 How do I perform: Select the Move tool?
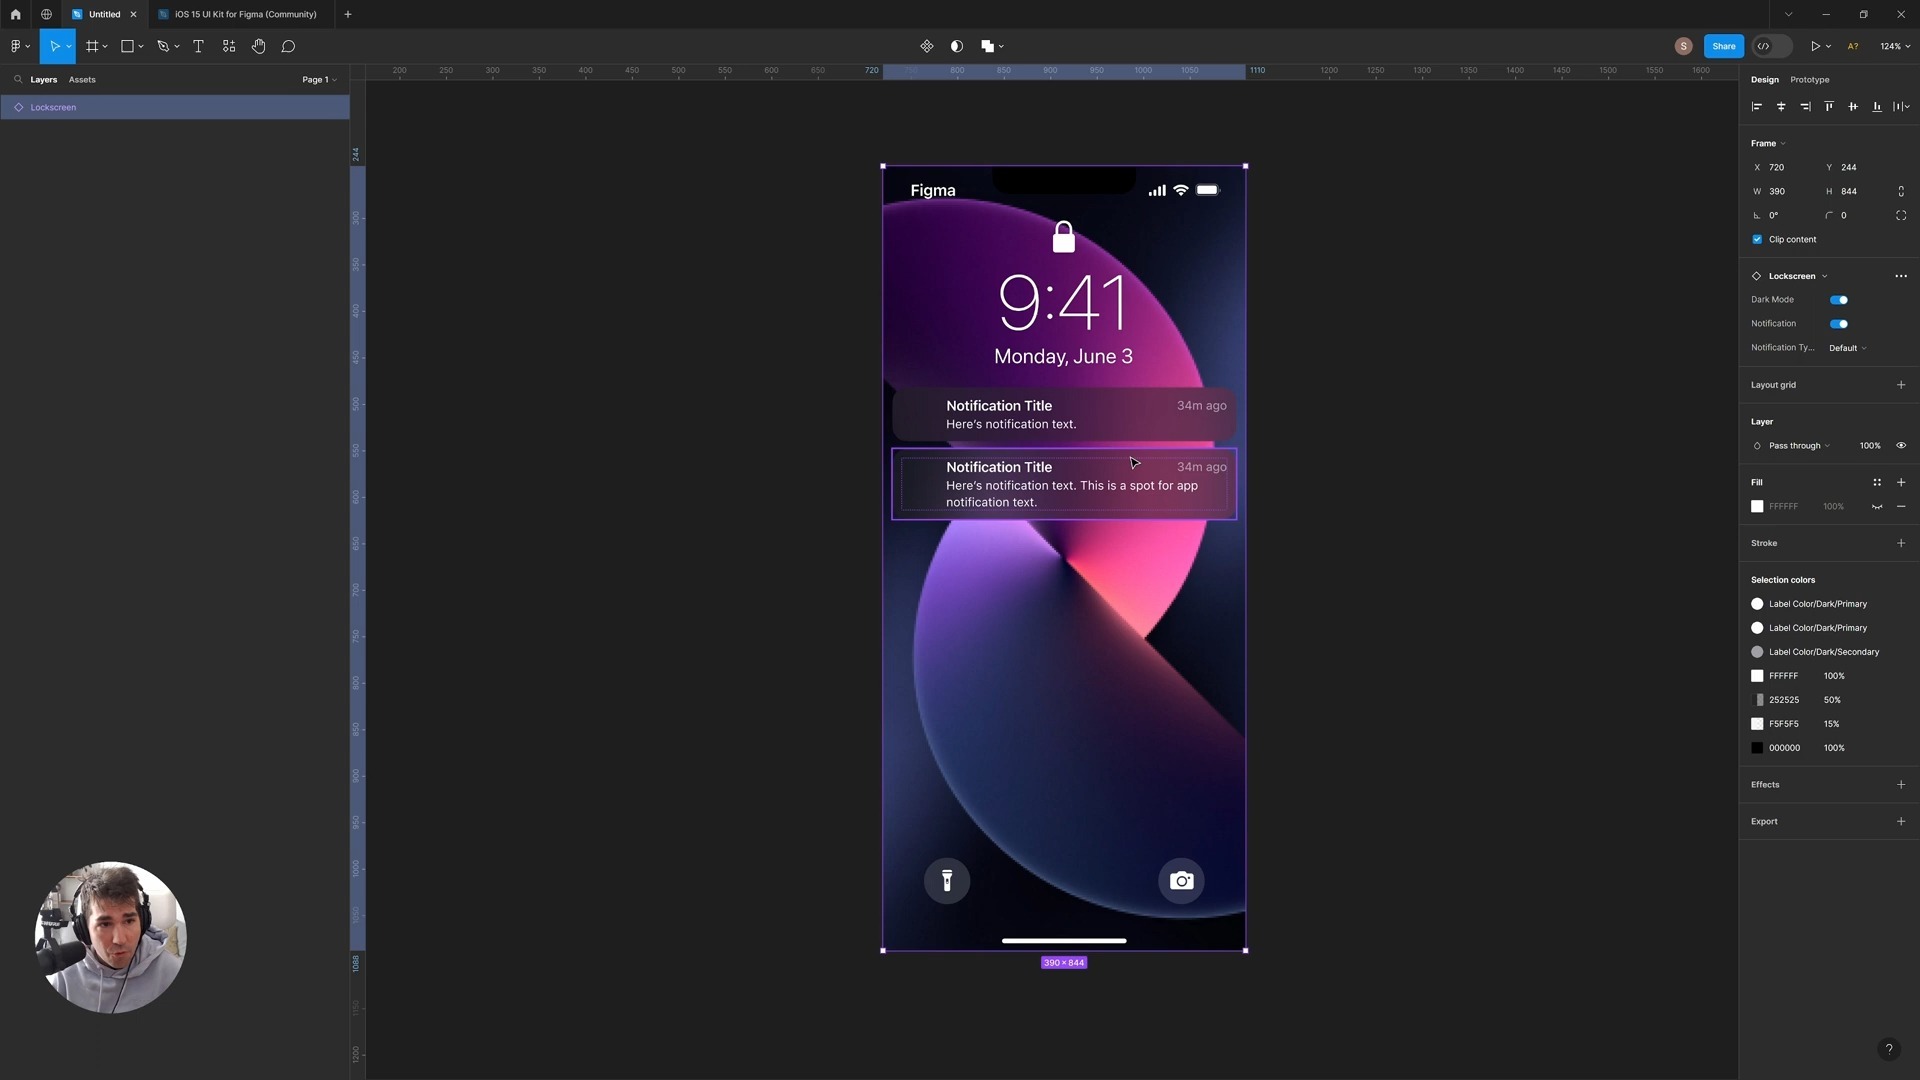54,46
